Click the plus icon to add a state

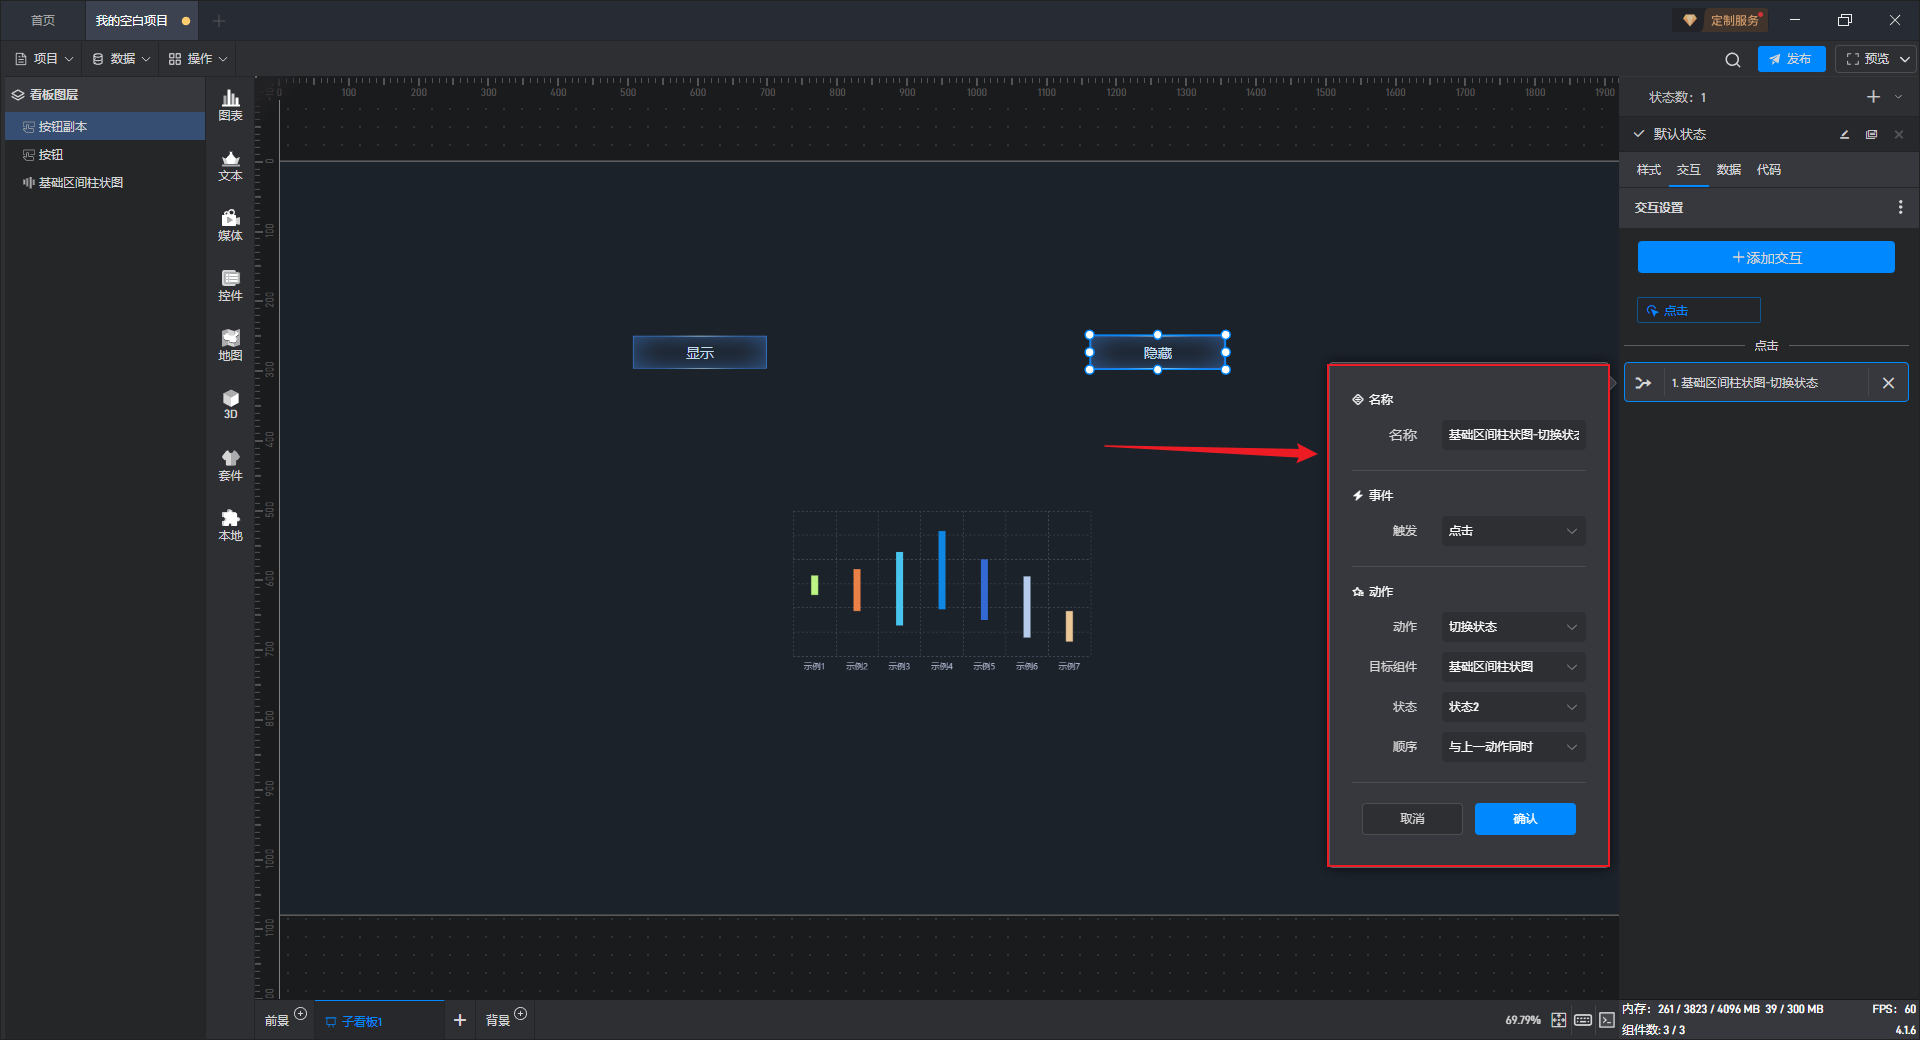pos(1873,97)
